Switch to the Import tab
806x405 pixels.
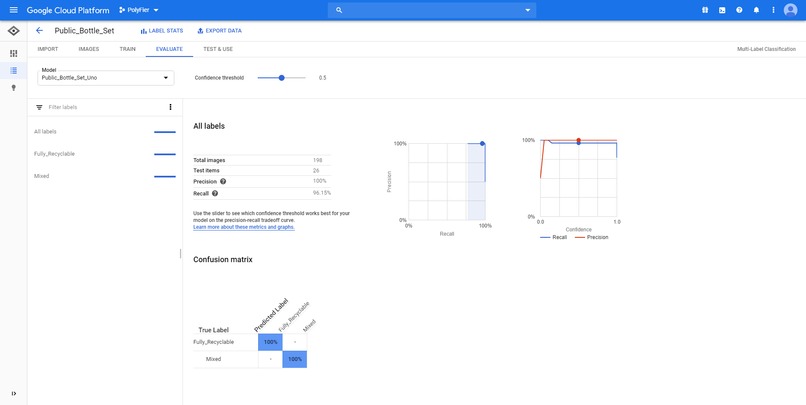point(48,49)
